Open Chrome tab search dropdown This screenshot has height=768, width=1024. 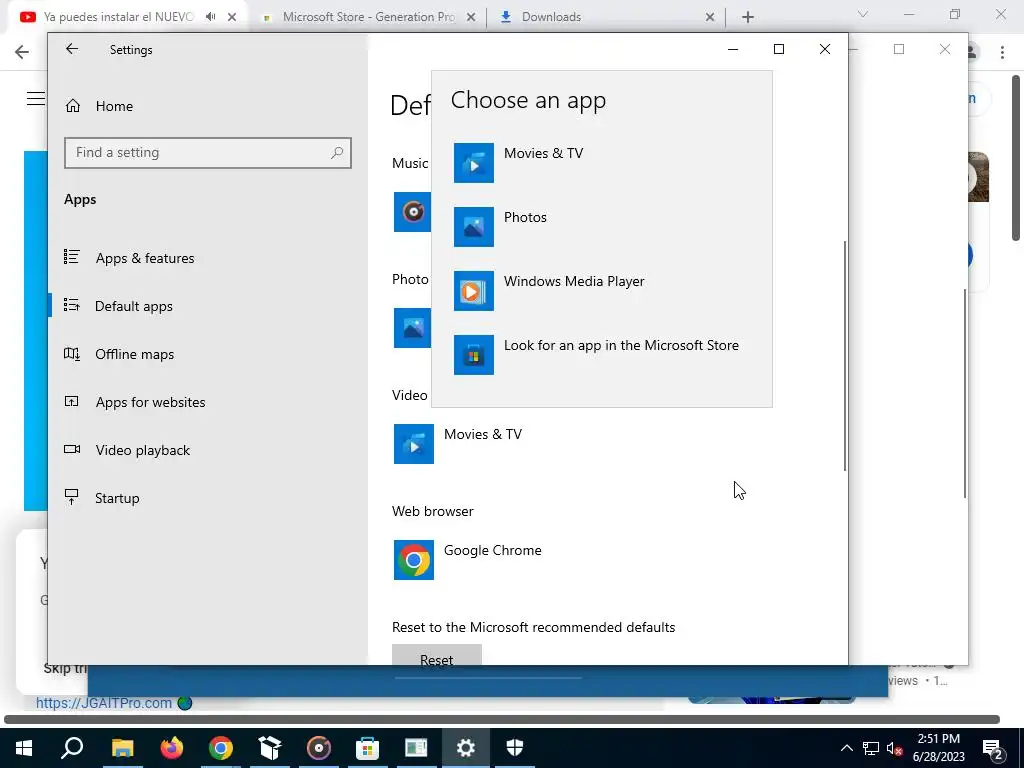[x=863, y=14]
